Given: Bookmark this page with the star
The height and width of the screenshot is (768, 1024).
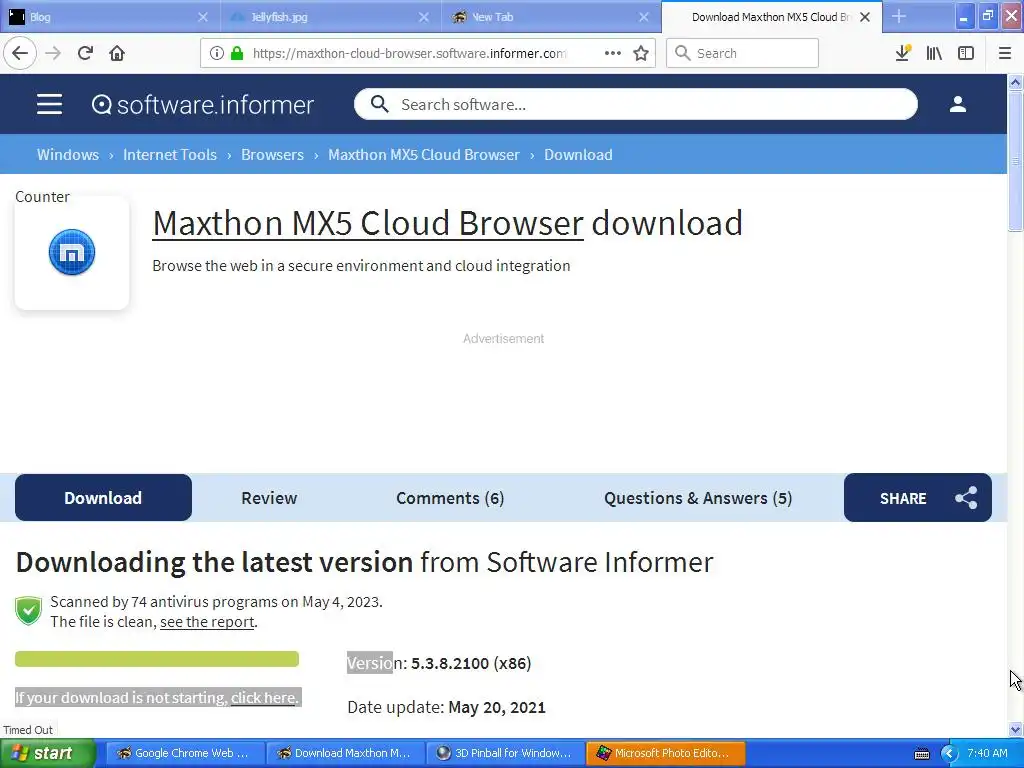Looking at the screenshot, I should pos(641,53).
